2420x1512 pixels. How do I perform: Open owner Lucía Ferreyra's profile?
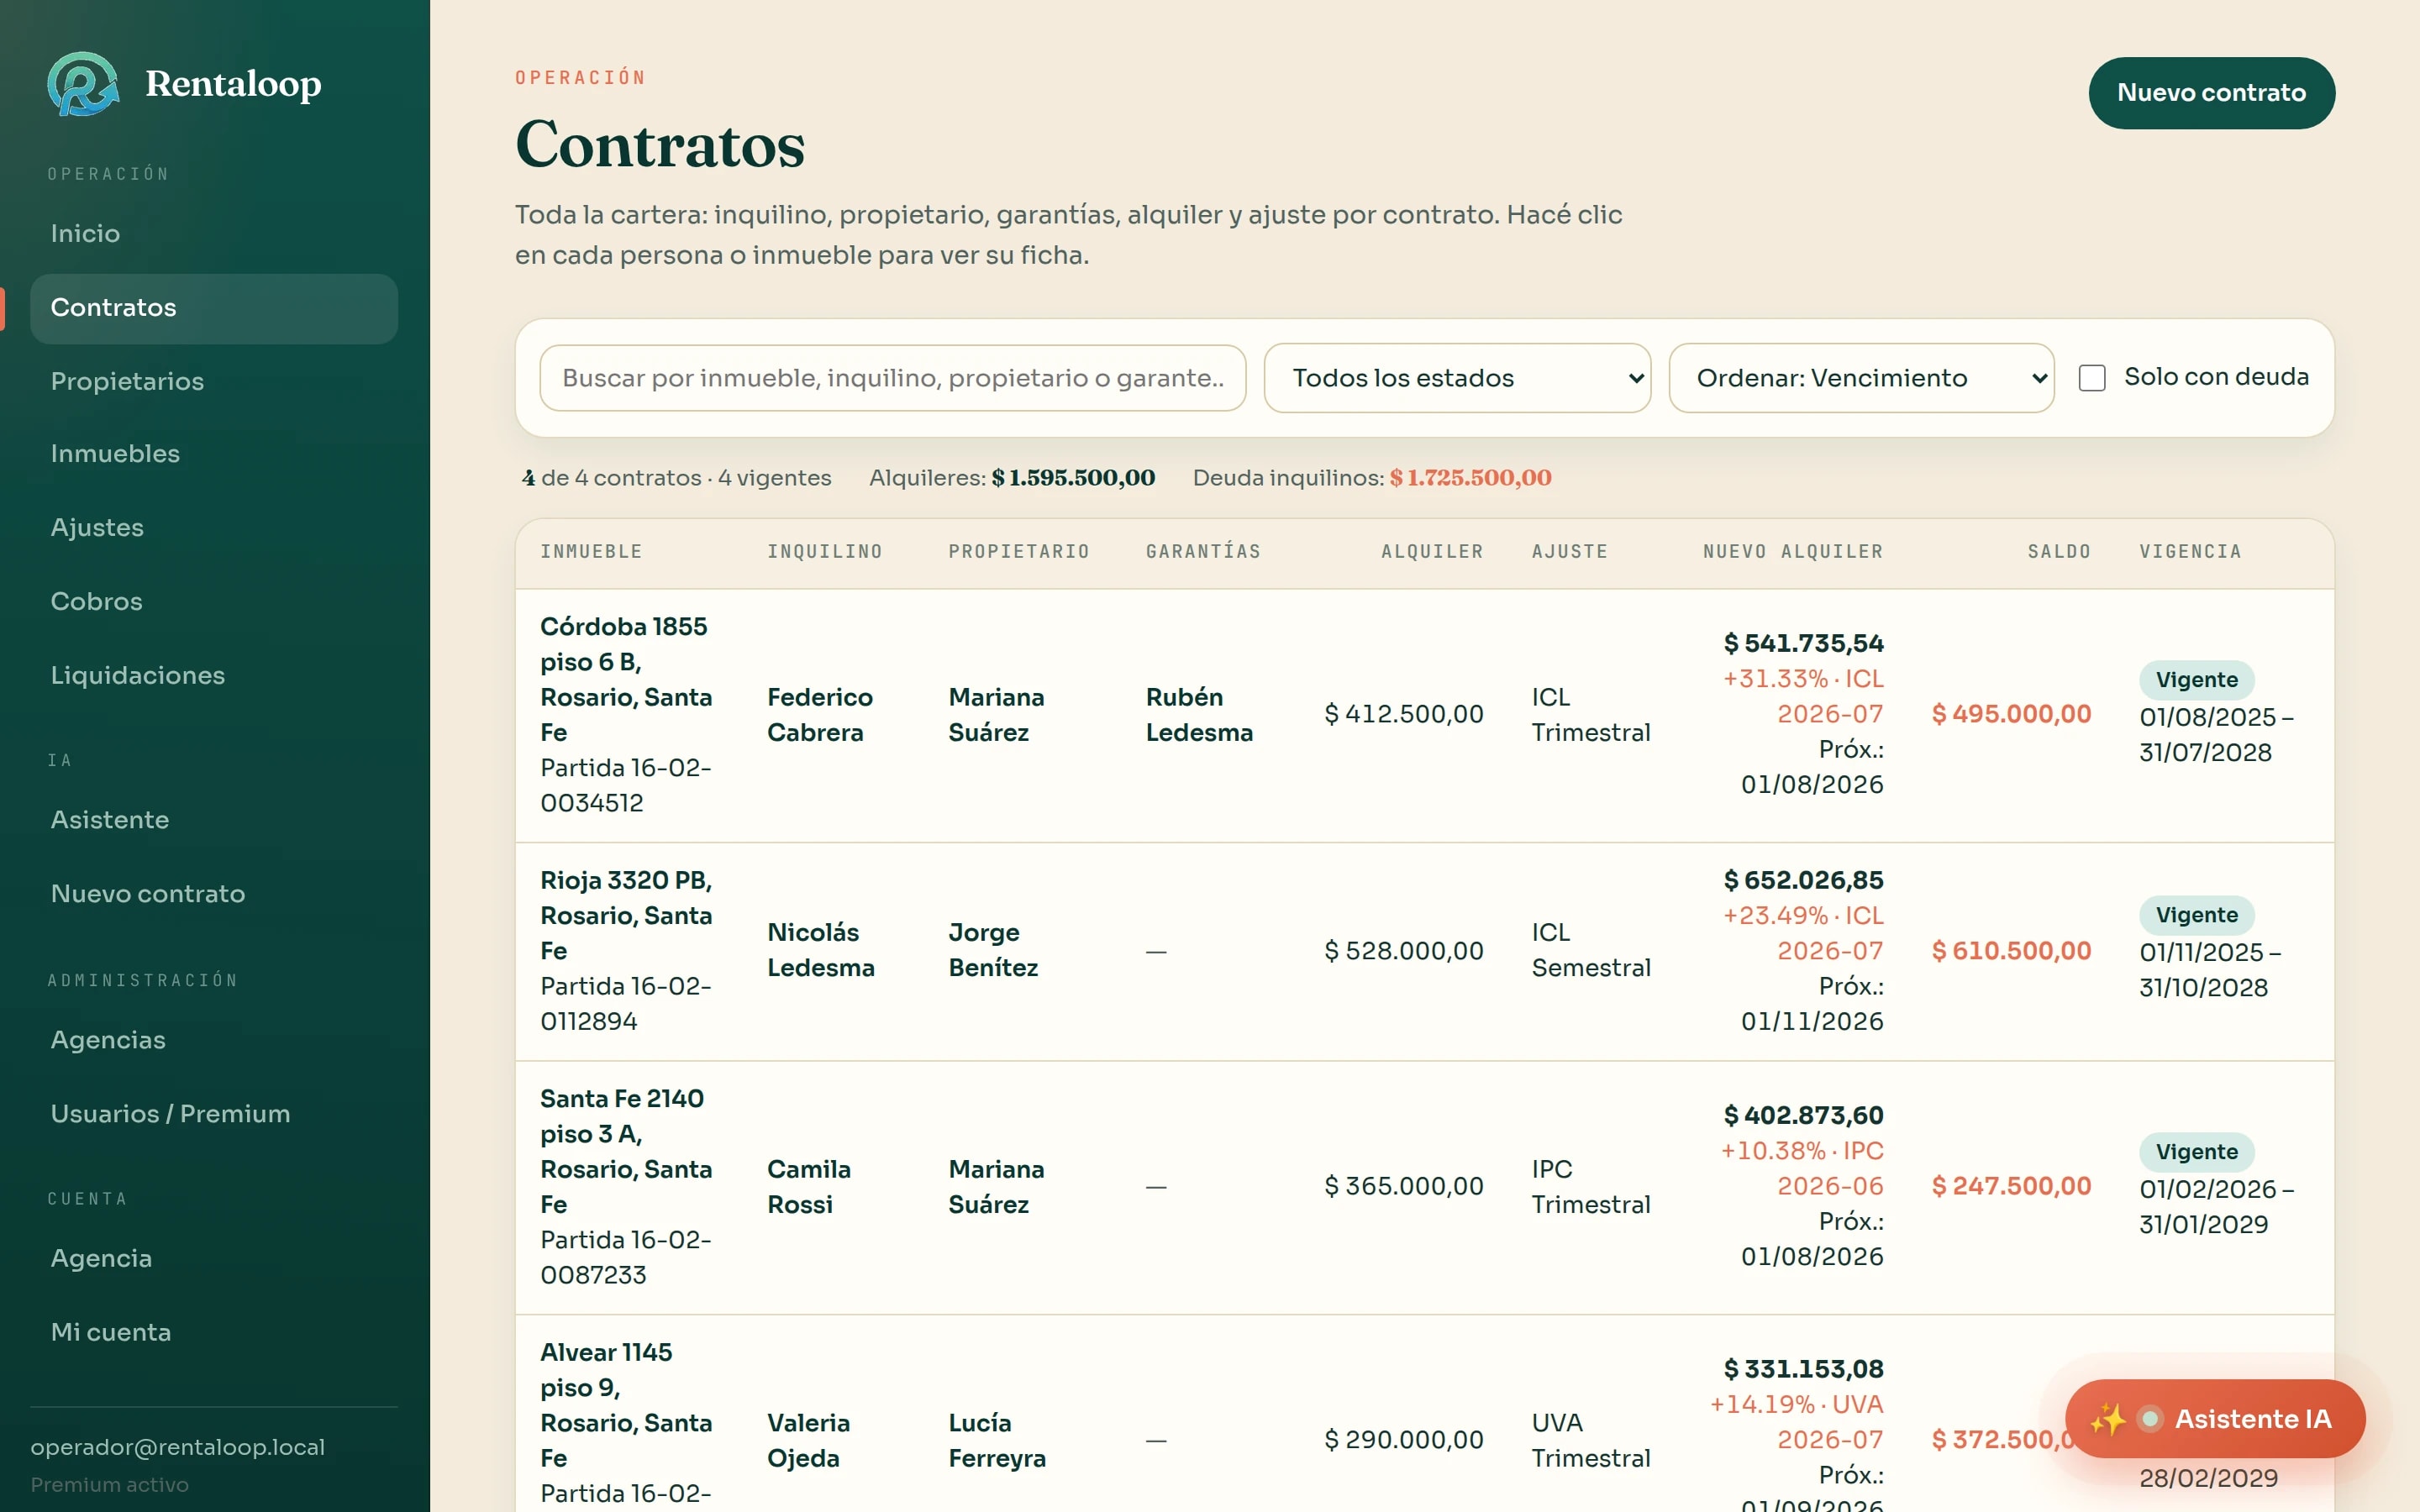[997, 1440]
